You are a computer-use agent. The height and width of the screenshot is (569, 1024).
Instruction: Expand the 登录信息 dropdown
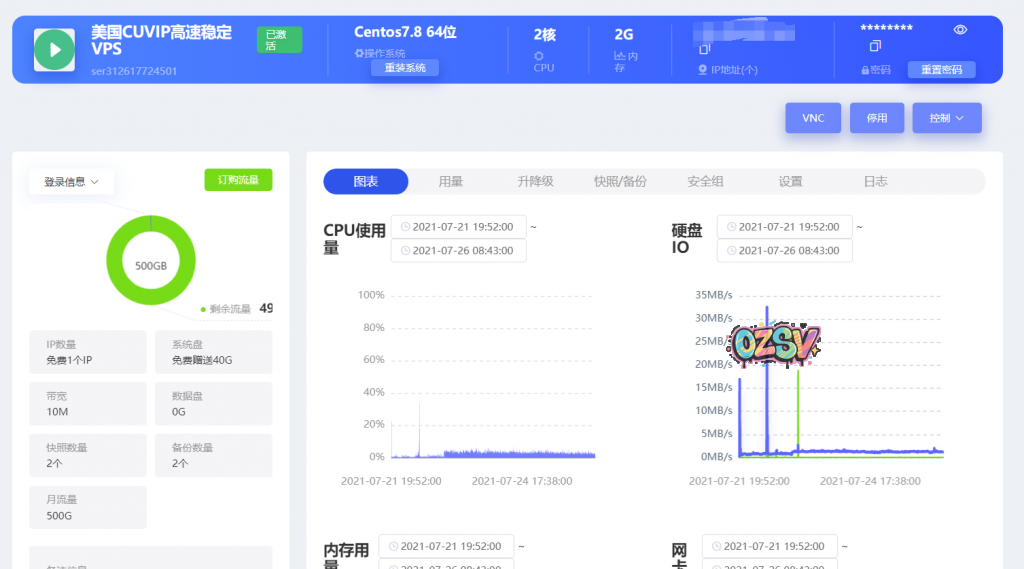[71, 182]
